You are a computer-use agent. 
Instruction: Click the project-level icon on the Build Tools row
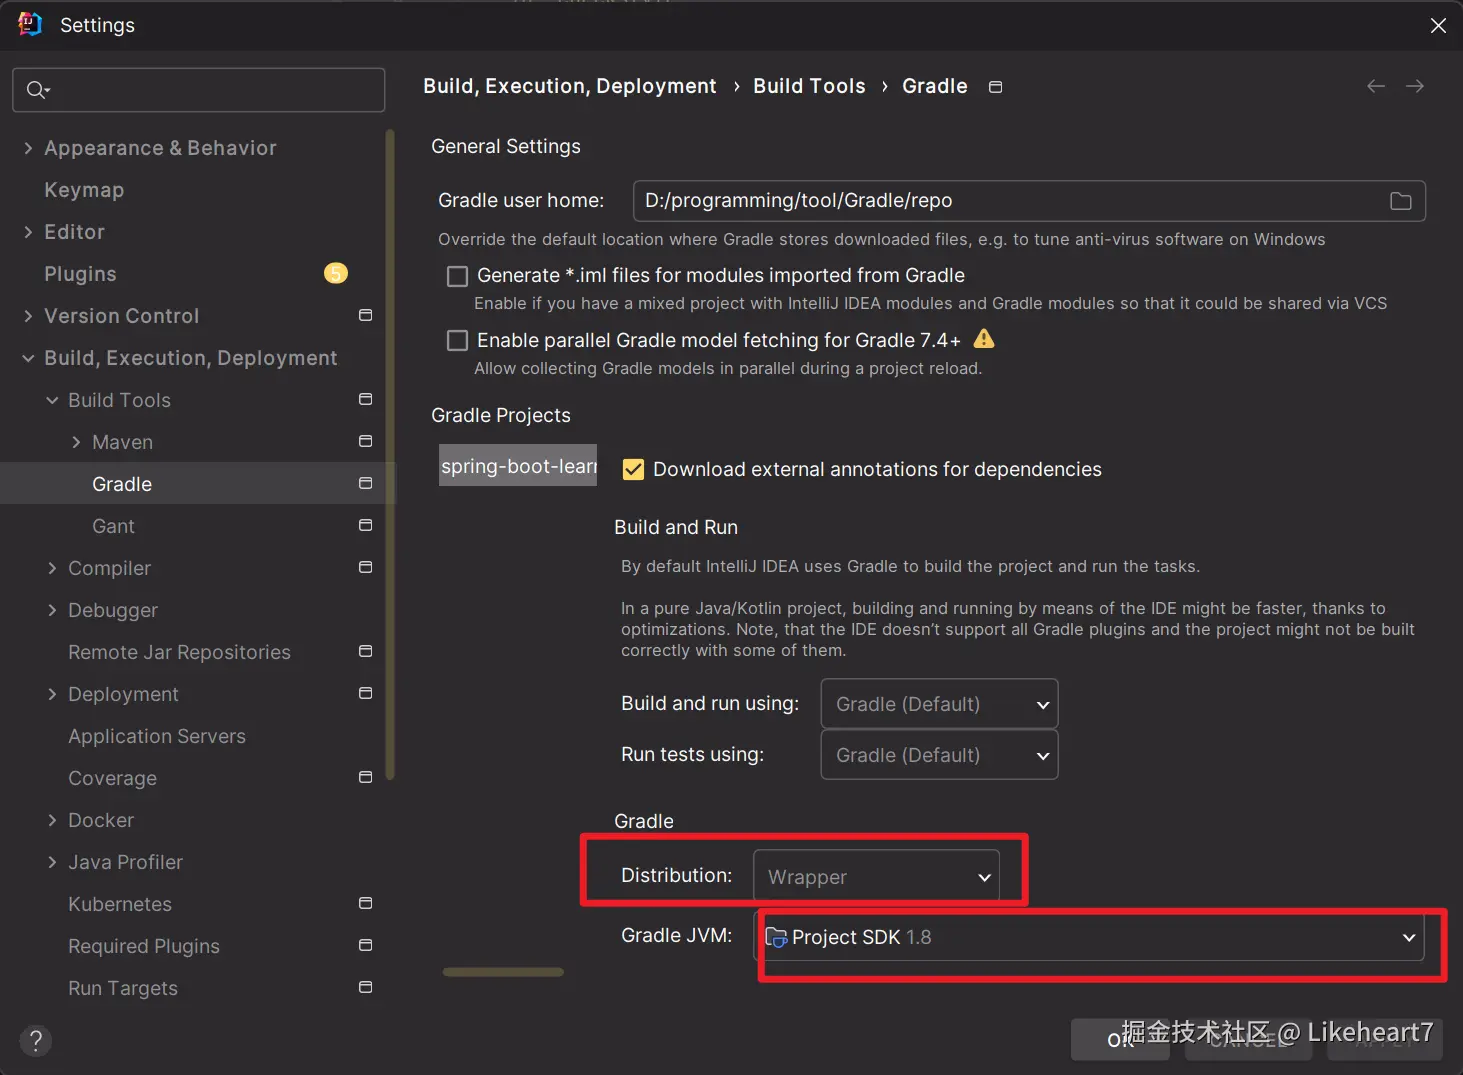point(365,399)
